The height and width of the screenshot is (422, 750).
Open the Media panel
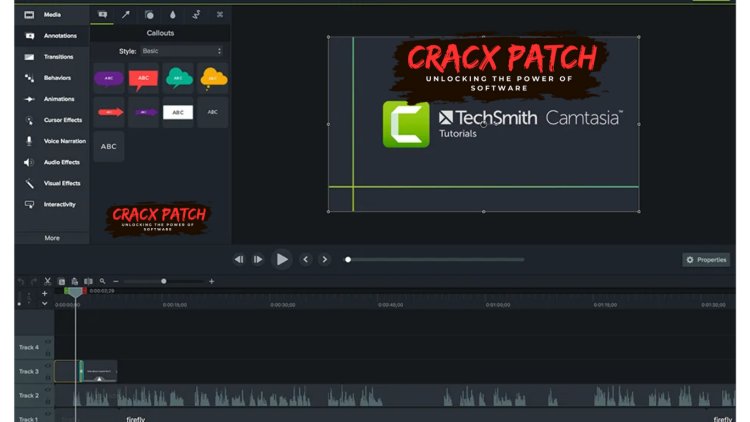52,15
